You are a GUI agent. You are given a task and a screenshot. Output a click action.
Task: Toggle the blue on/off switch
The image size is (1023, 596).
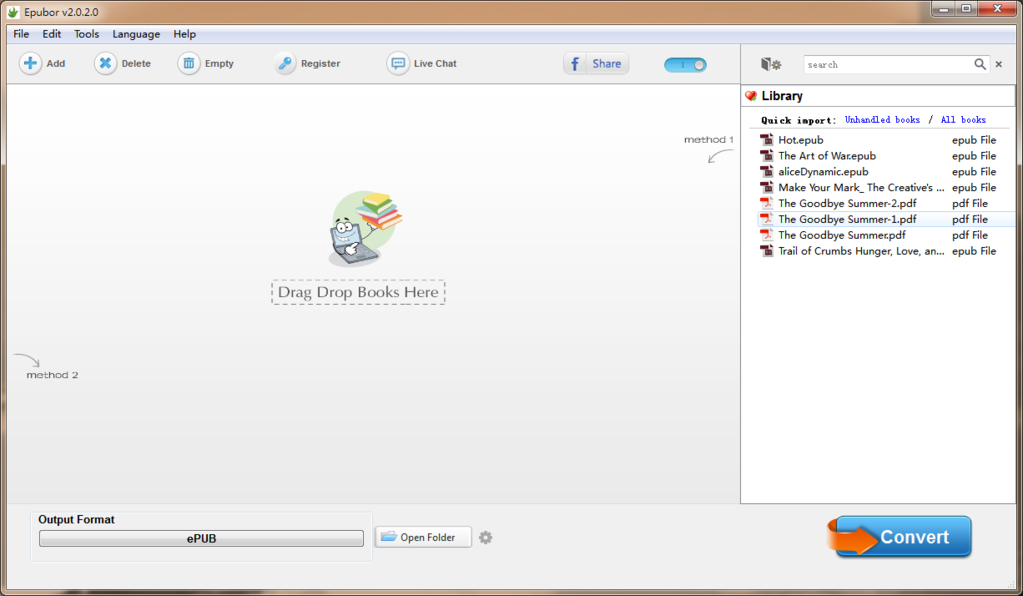coord(685,65)
